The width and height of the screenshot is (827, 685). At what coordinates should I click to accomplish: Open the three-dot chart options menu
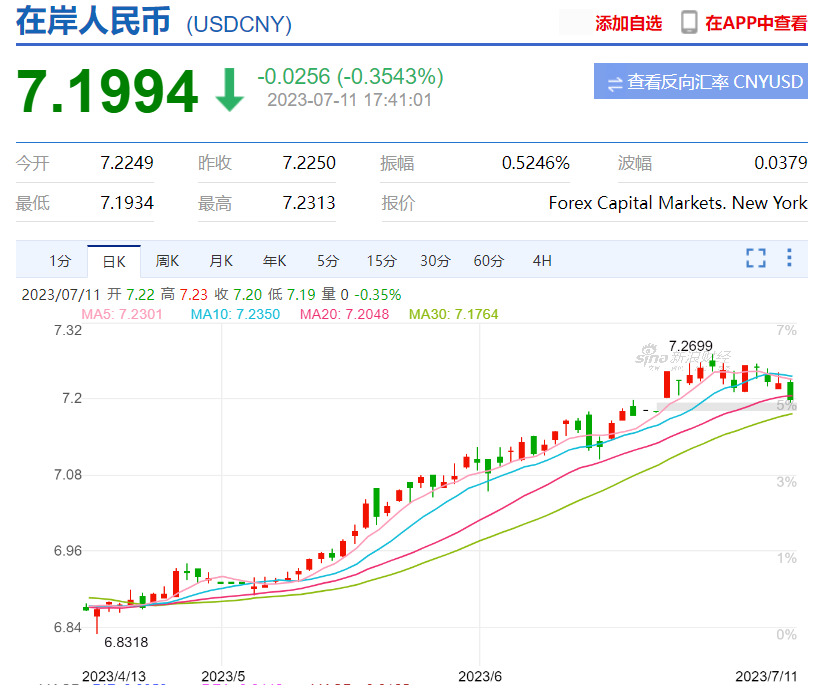click(x=789, y=258)
